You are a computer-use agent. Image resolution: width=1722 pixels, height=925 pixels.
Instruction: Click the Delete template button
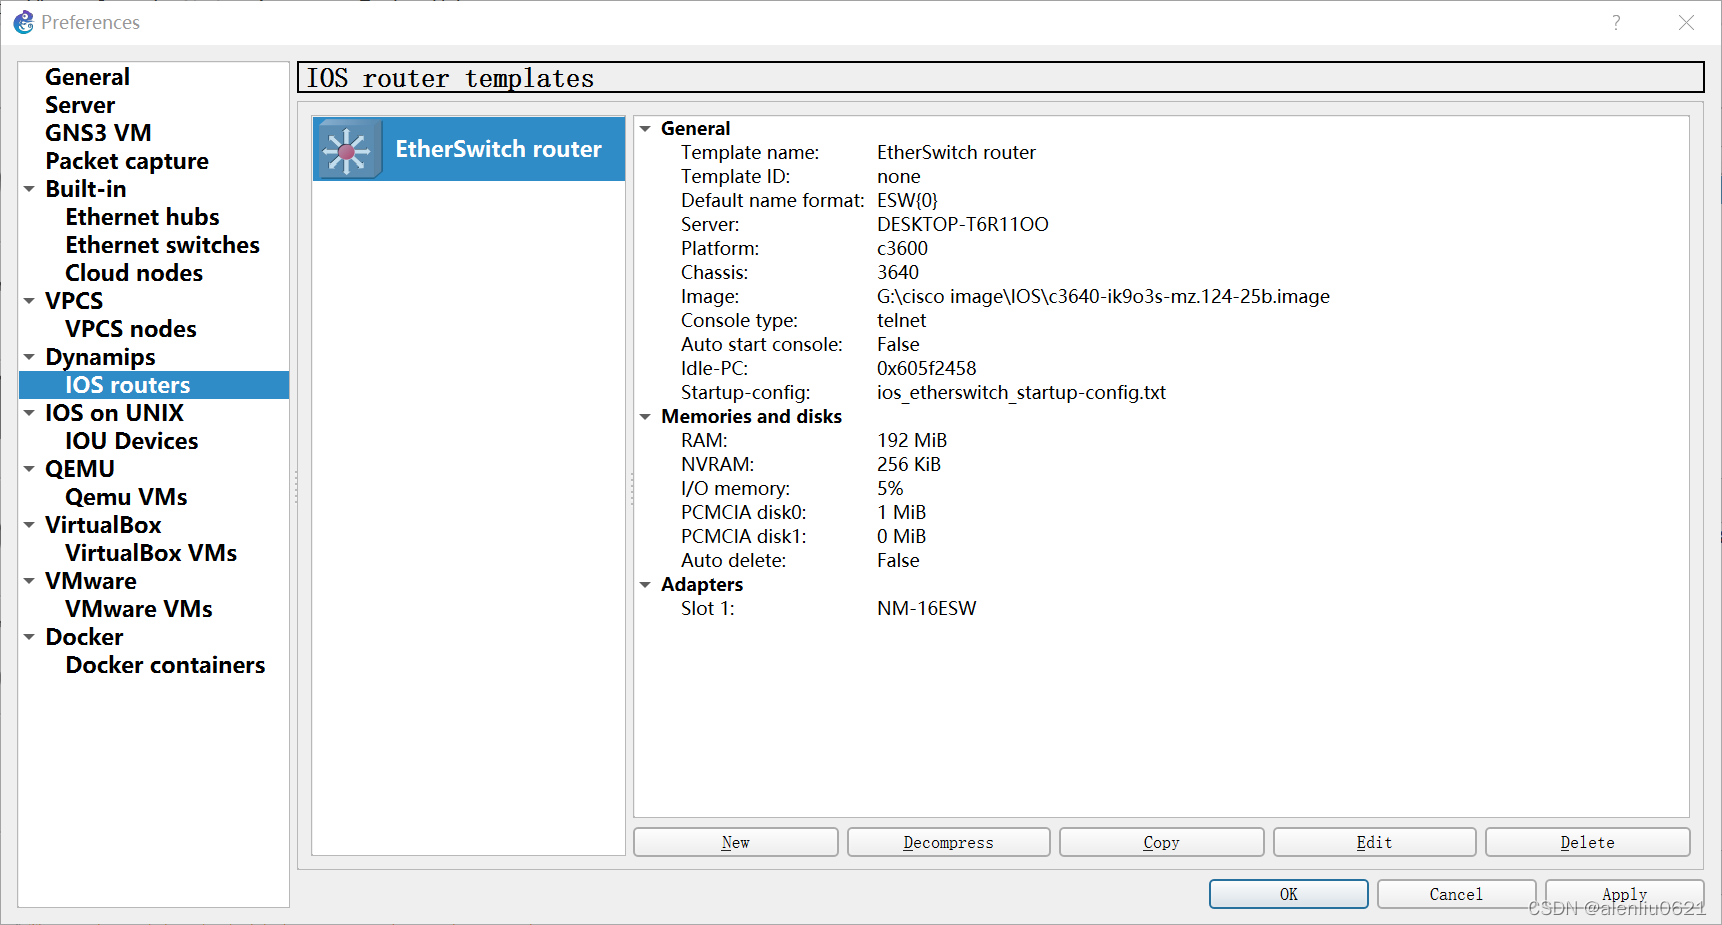pos(1588,842)
